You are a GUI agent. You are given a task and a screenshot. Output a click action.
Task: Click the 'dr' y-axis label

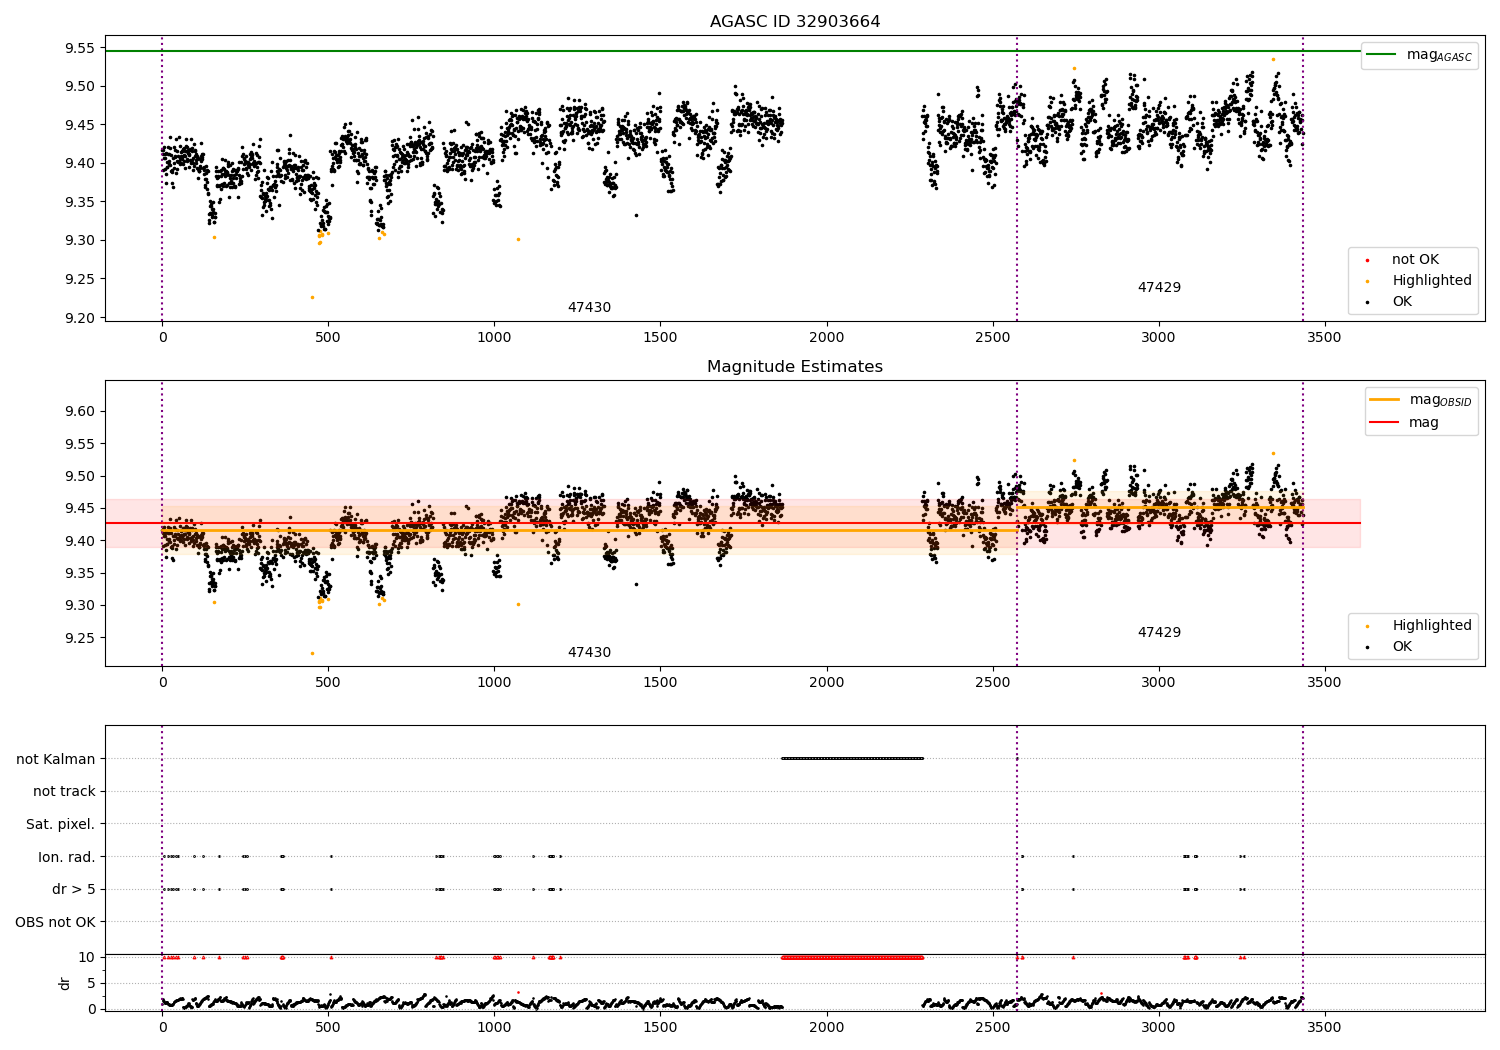click(65, 983)
